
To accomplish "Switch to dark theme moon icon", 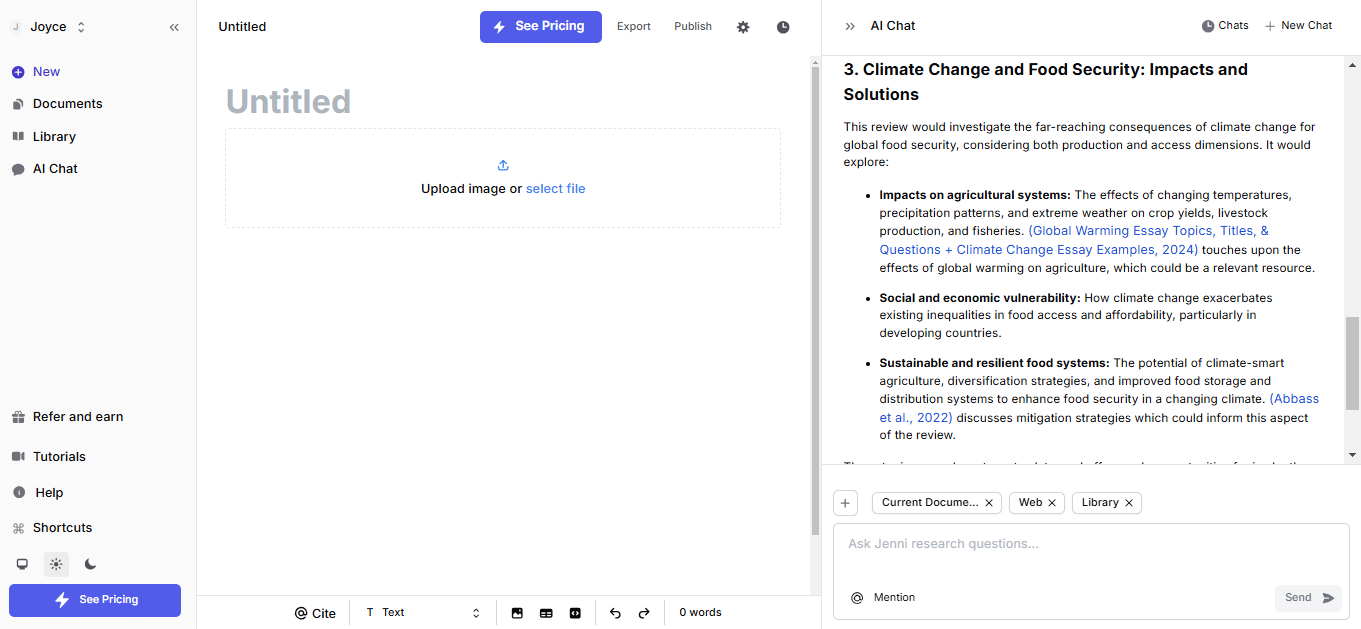I will pyautogui.click(x=90, y=564).
